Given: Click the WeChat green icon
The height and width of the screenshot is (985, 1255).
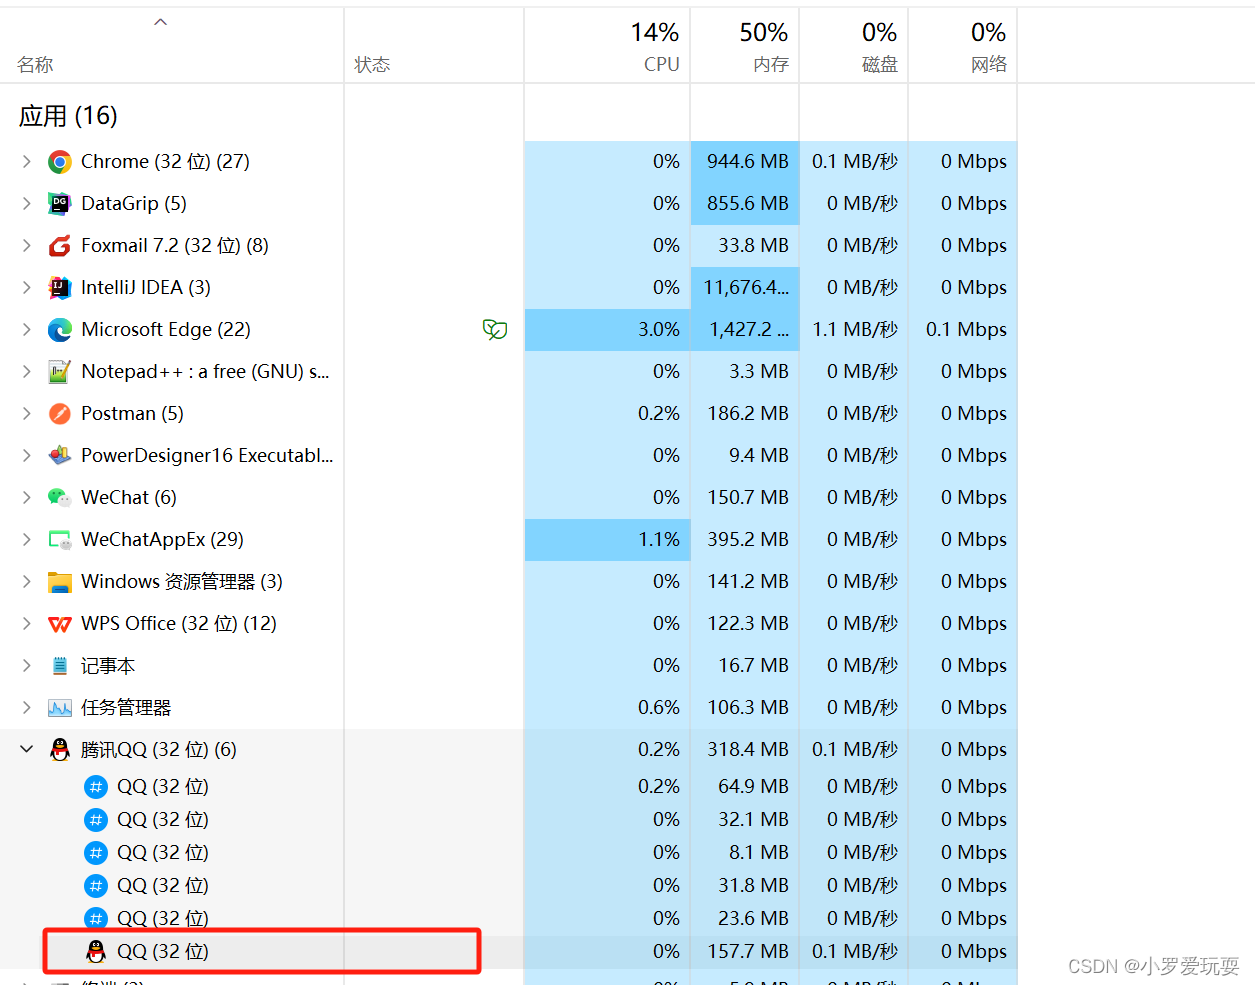Looking at the screenshot, I should [x=59, y=497].
